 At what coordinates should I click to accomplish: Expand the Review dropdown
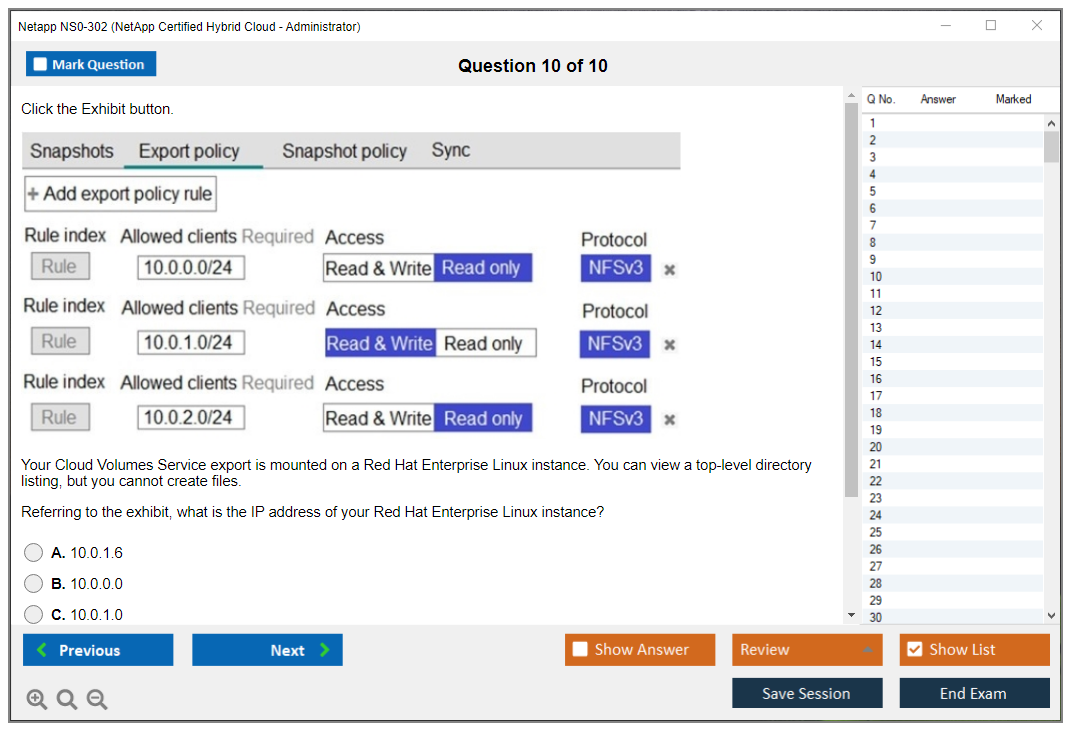(867, 650)
